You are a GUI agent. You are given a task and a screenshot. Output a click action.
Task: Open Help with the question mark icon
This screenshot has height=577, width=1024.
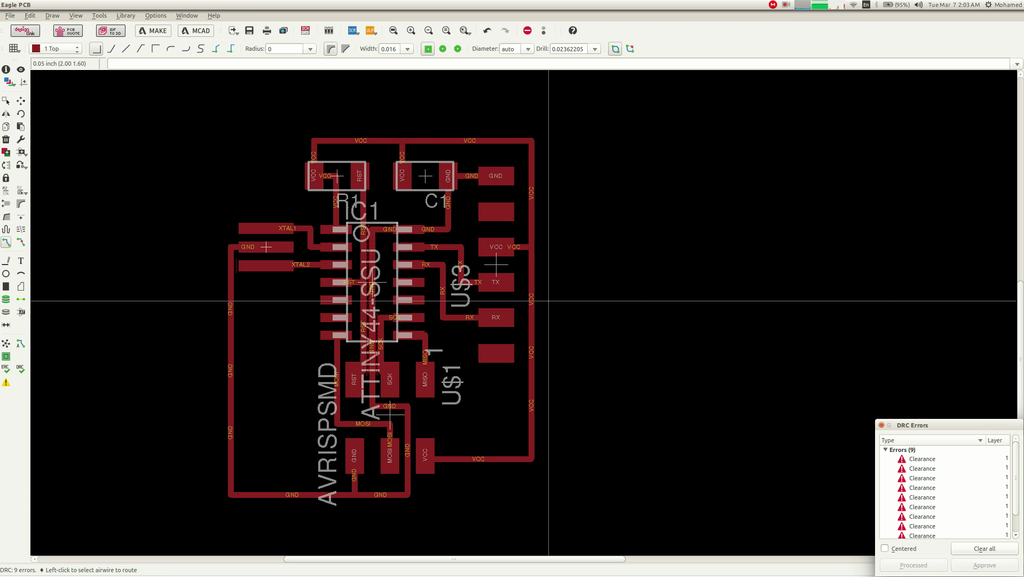click(x=573, y=31)
